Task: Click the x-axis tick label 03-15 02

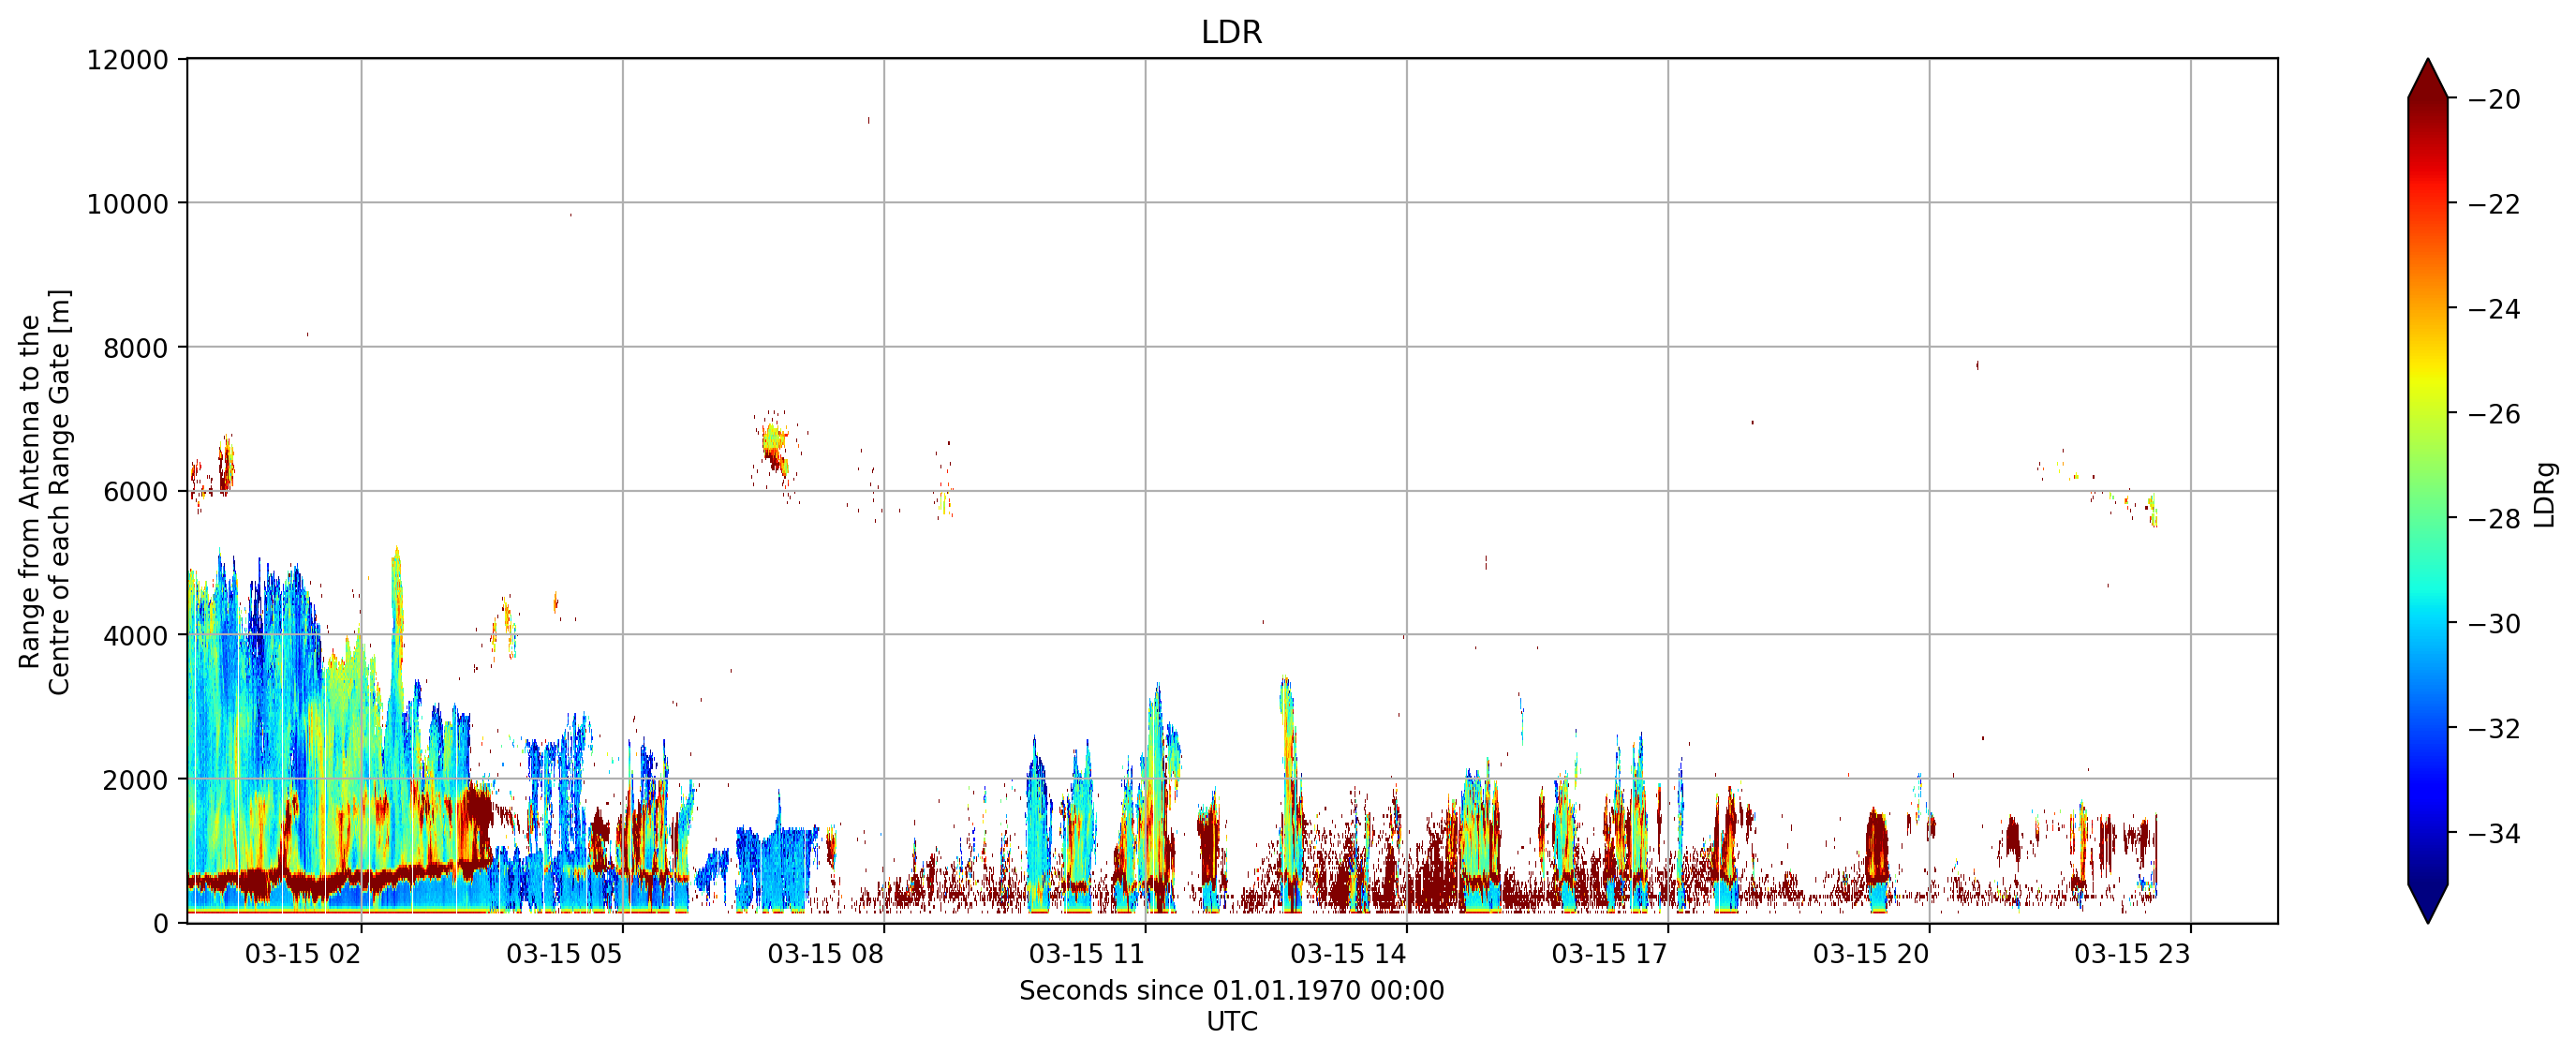Action: tap(303, 954)
